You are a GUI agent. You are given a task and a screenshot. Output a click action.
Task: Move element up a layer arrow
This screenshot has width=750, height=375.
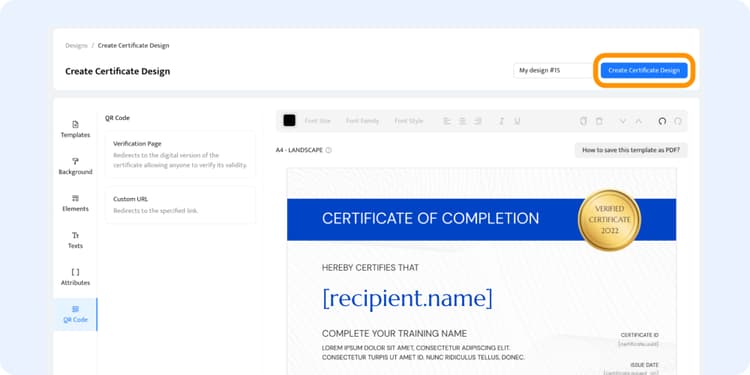[638, 121]
